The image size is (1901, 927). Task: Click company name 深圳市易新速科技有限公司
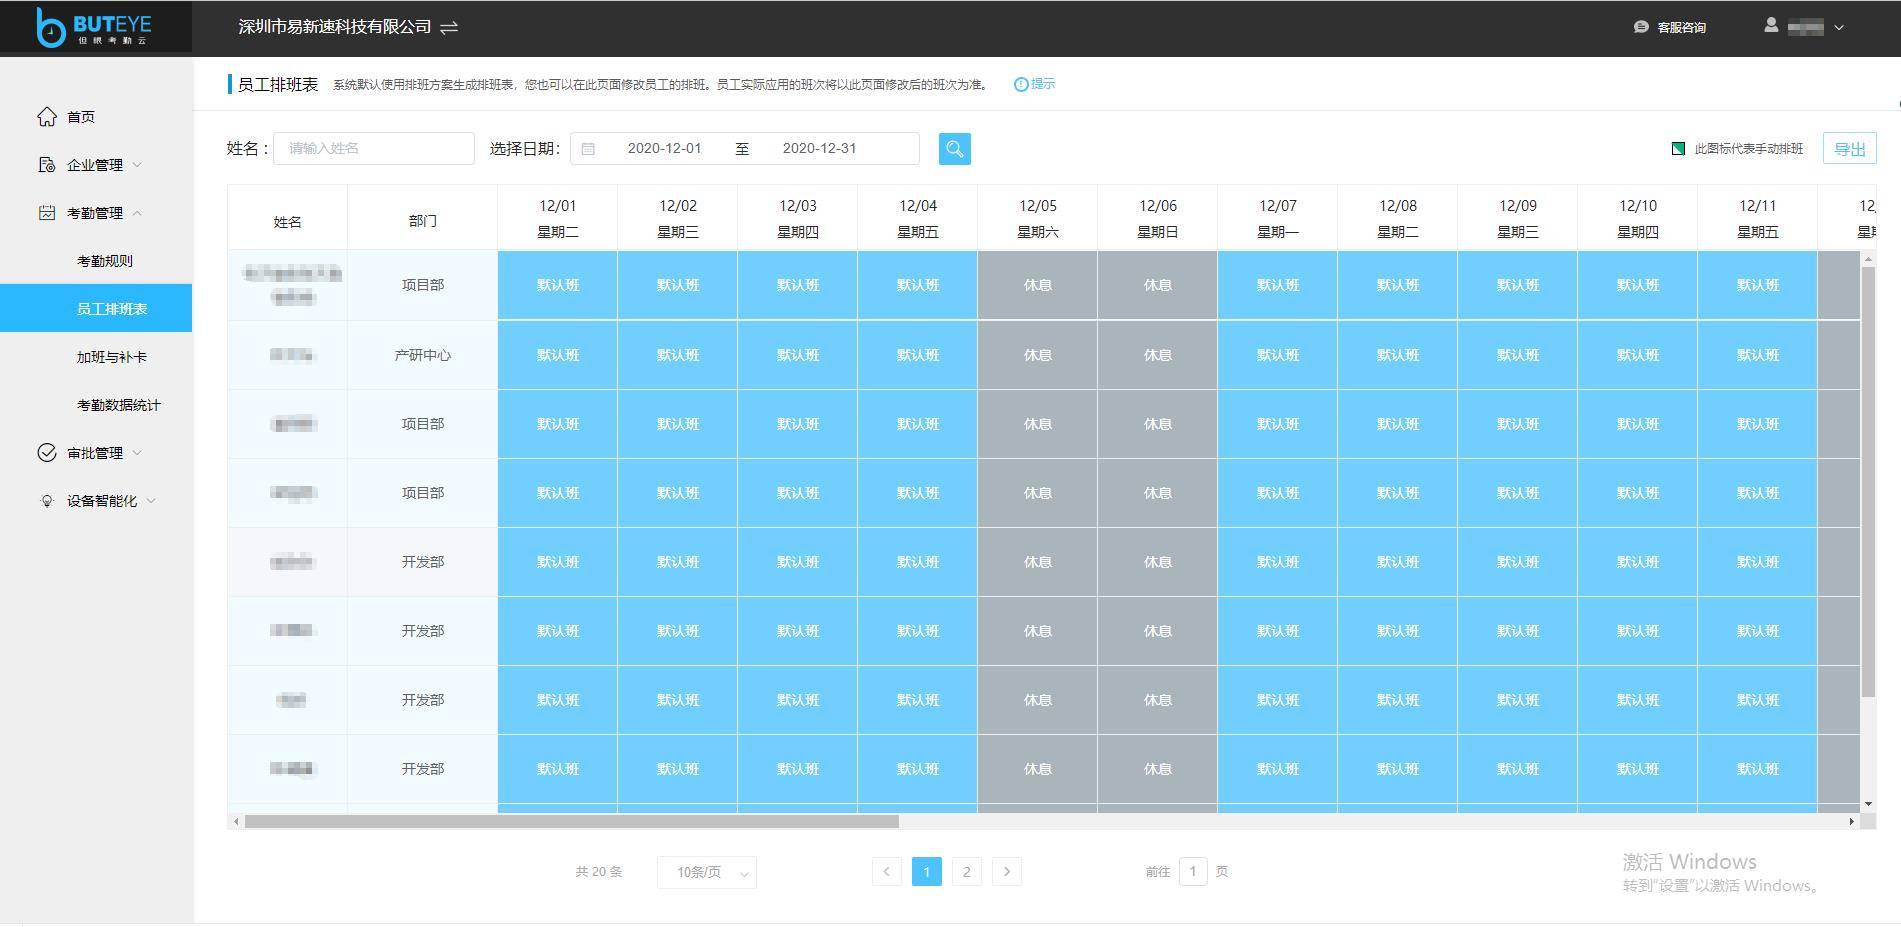tap(335, 27)
